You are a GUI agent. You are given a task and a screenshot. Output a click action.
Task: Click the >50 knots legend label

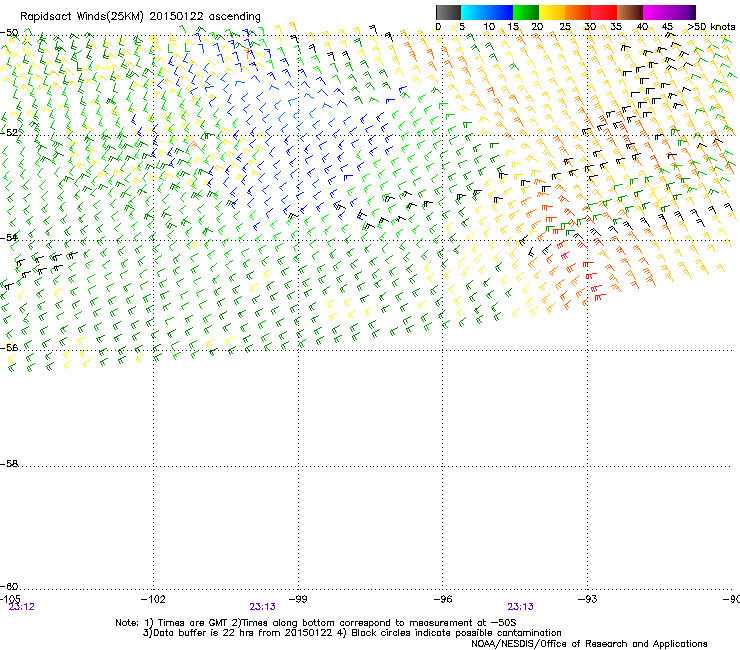click(x=711, y=27)
